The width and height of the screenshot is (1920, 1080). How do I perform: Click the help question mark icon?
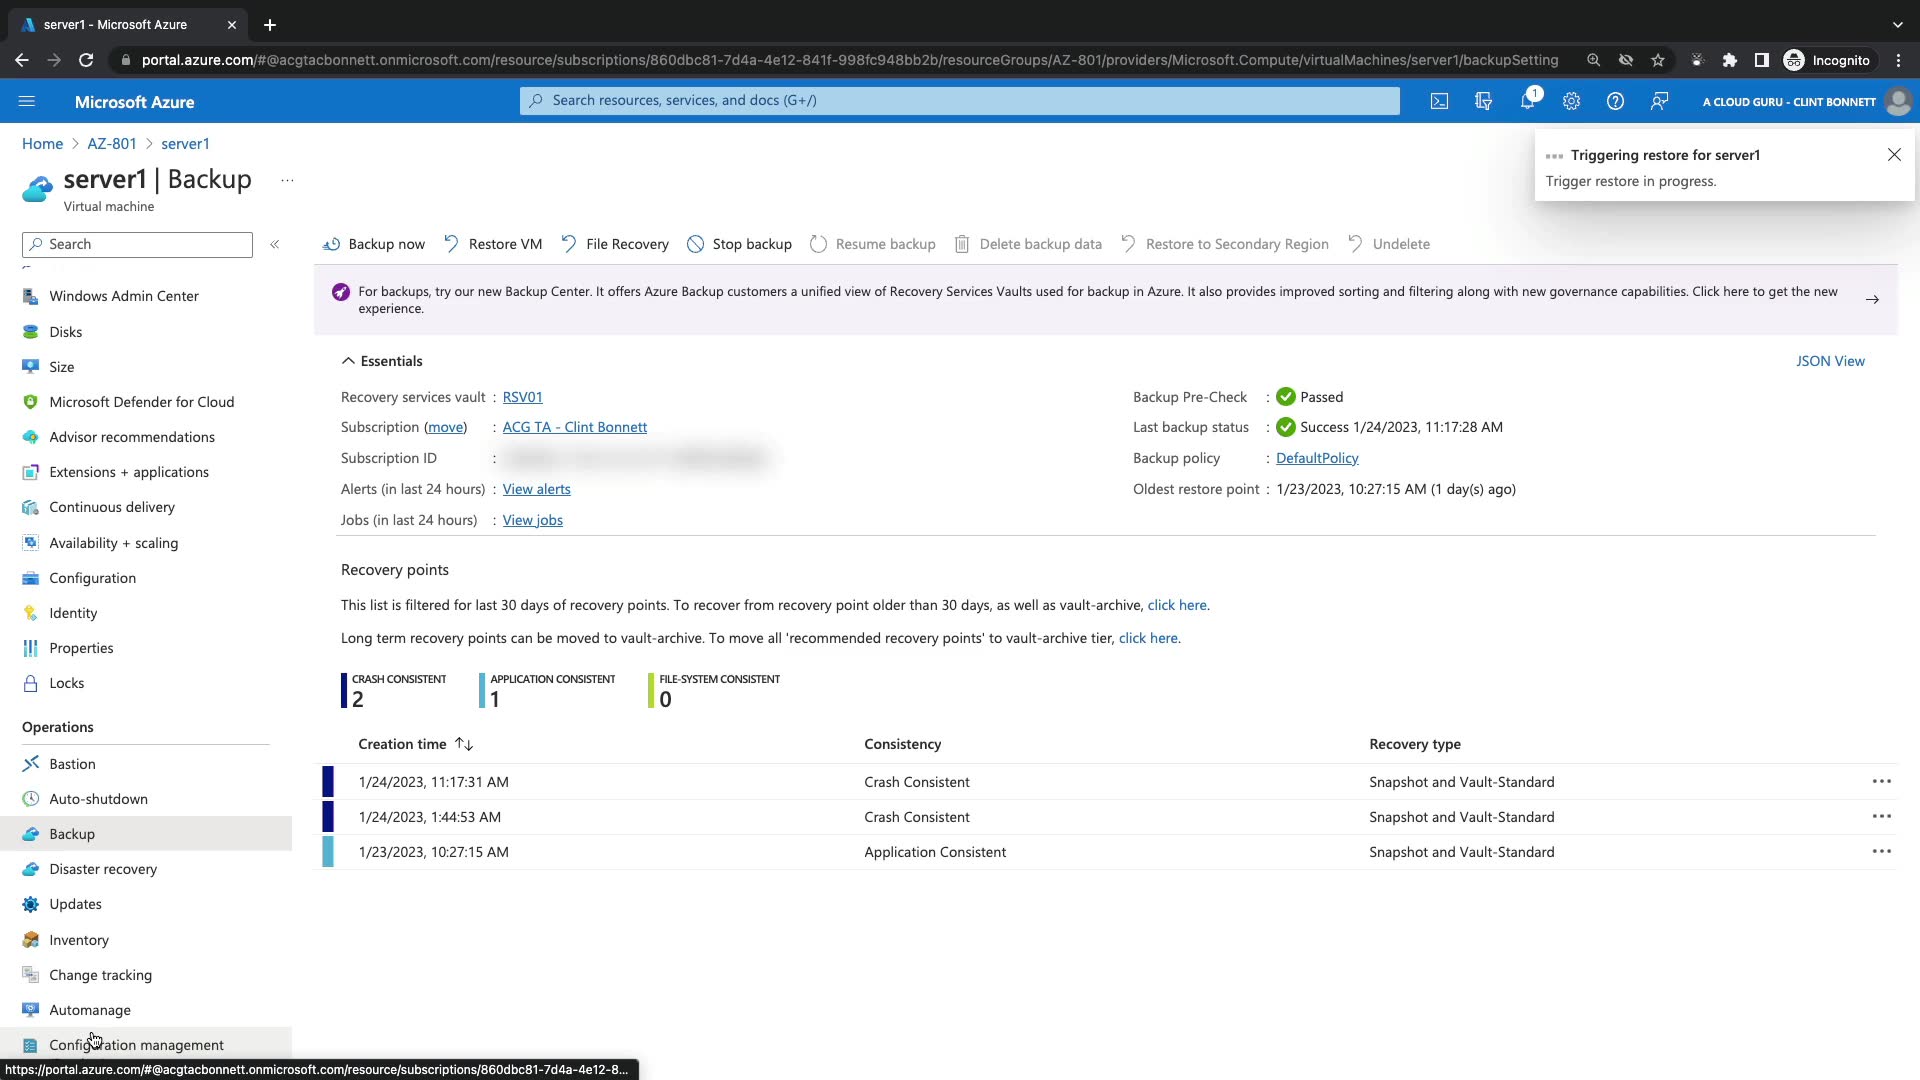(x=1615, y=101)
